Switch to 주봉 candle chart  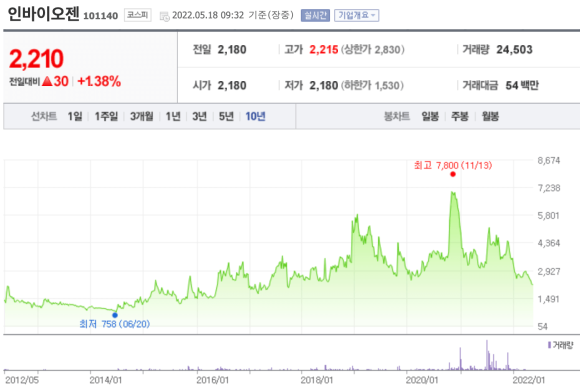(x=460, y=117)
